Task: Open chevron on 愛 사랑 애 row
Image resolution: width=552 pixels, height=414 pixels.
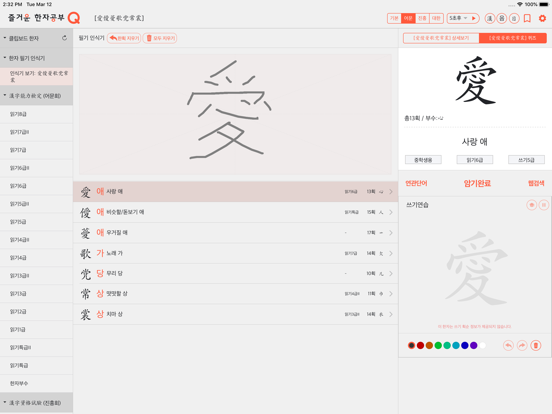Action: [391, 192]
